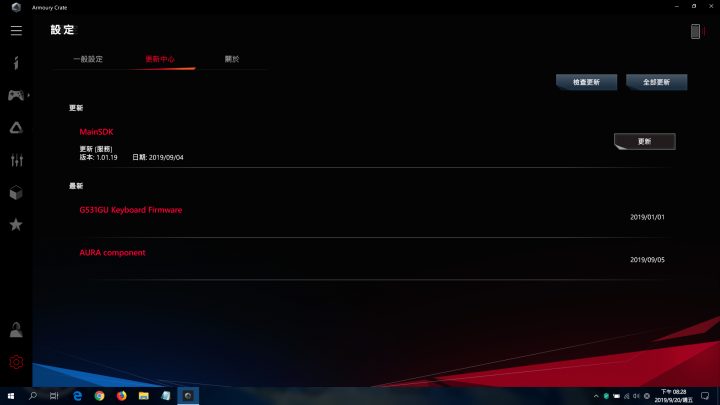The height and width of the screenshot is (405, 720).
Task: Open the Featured star icon
Action: click(x=16, y=225)
